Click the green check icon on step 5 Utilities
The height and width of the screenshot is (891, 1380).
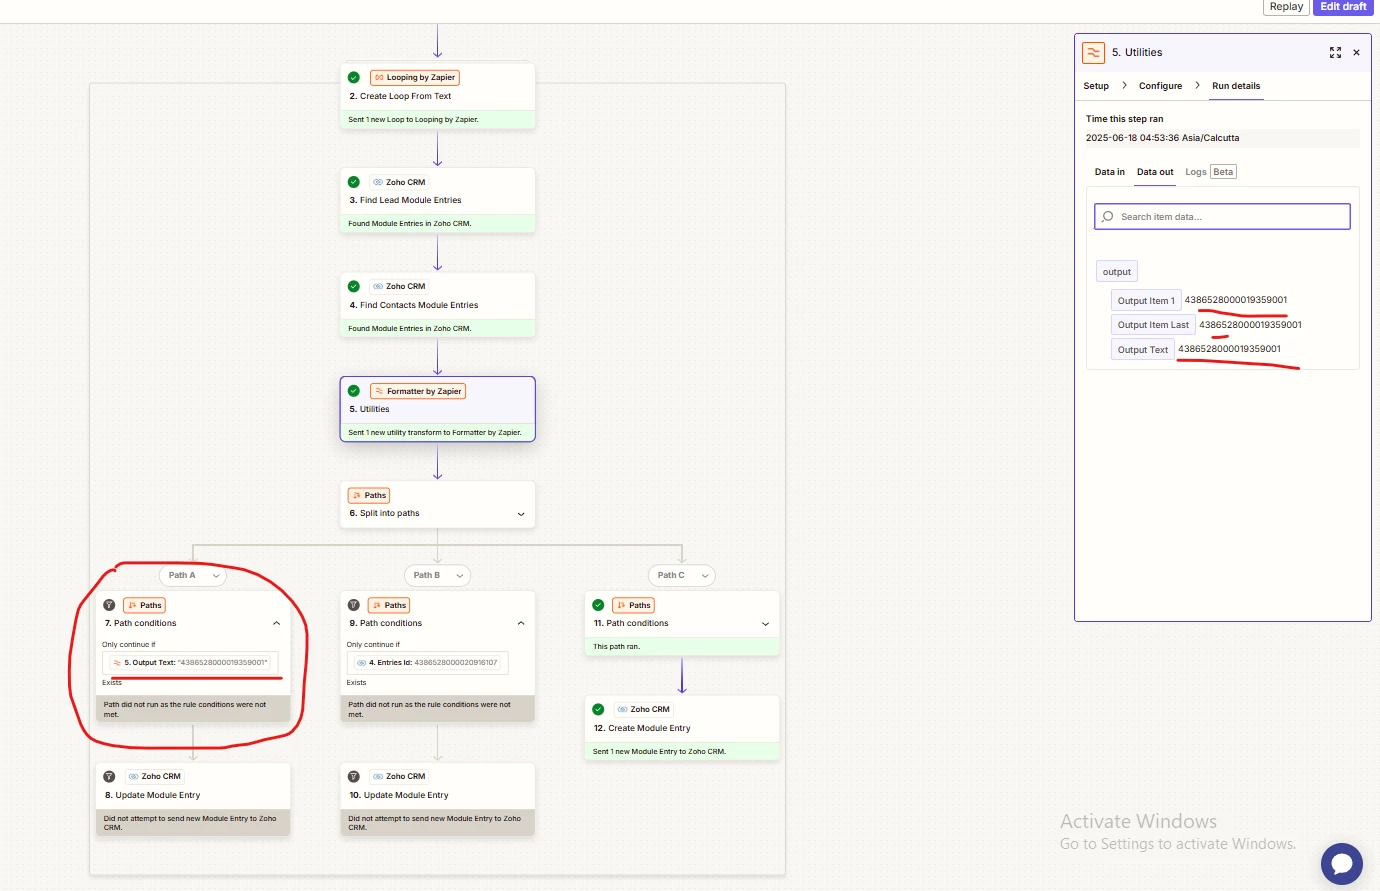(x=354, y=391)
